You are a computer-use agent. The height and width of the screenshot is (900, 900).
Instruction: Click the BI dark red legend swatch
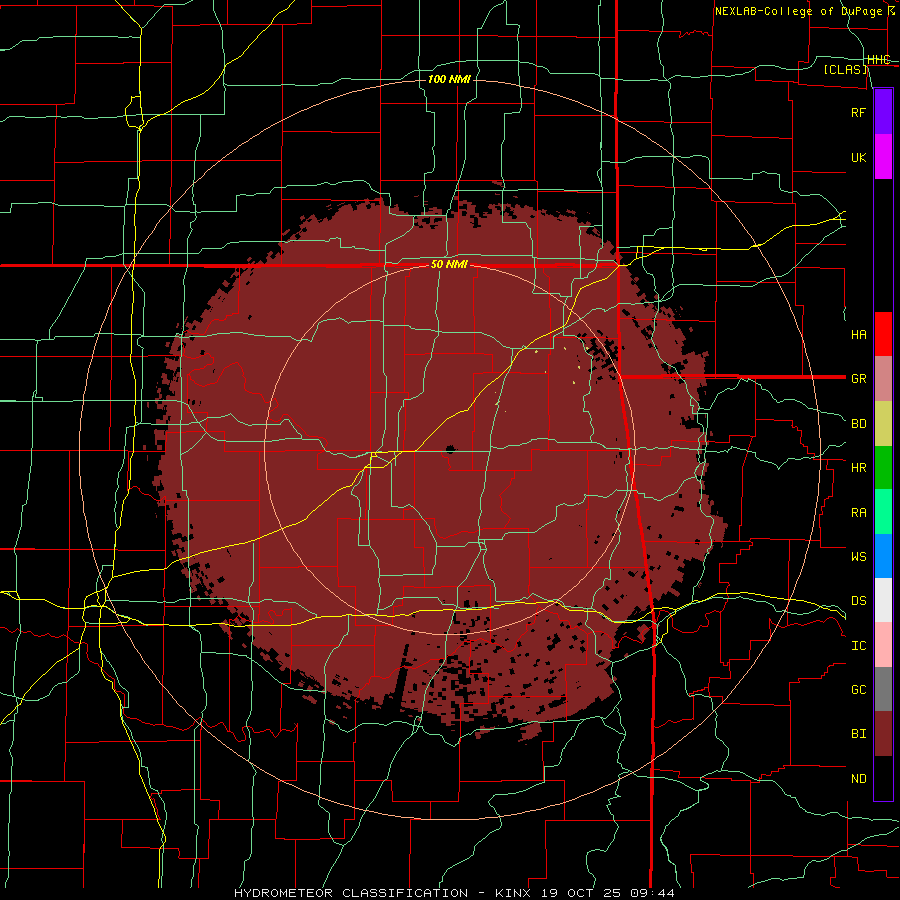coord(883,734)
